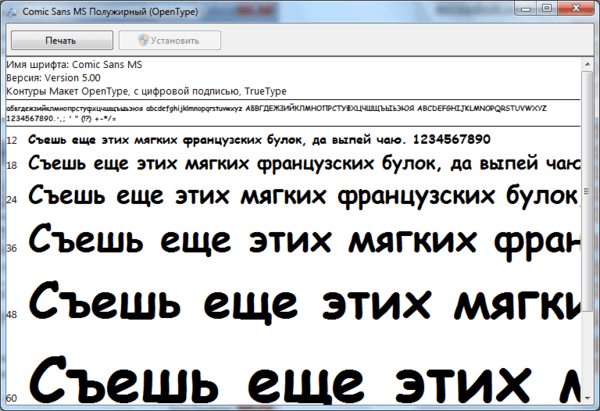600x411 pixels.
Task: Click the scrollbar up arrow
Action: 587,64
